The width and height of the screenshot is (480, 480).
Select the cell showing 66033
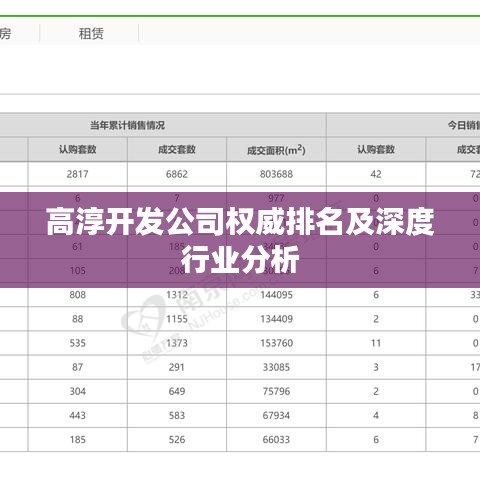[276, 440]
